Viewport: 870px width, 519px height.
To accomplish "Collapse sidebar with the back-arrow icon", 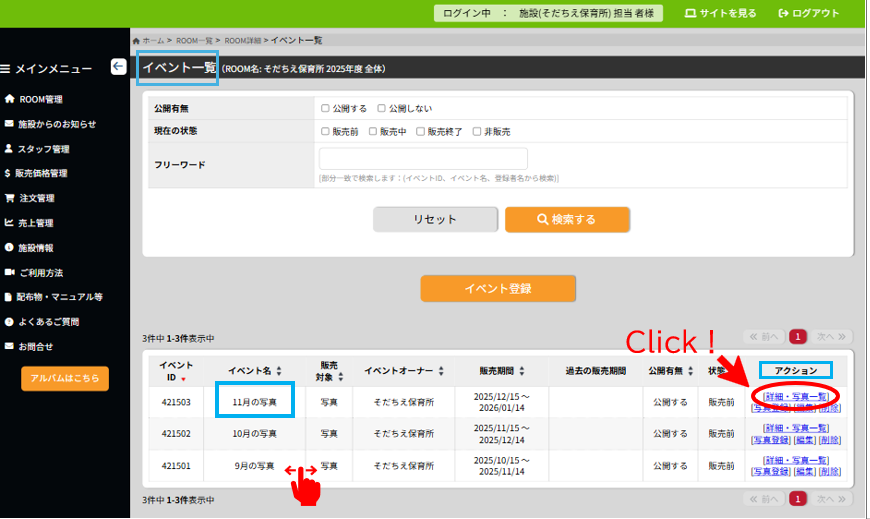I will click(118, 67).
